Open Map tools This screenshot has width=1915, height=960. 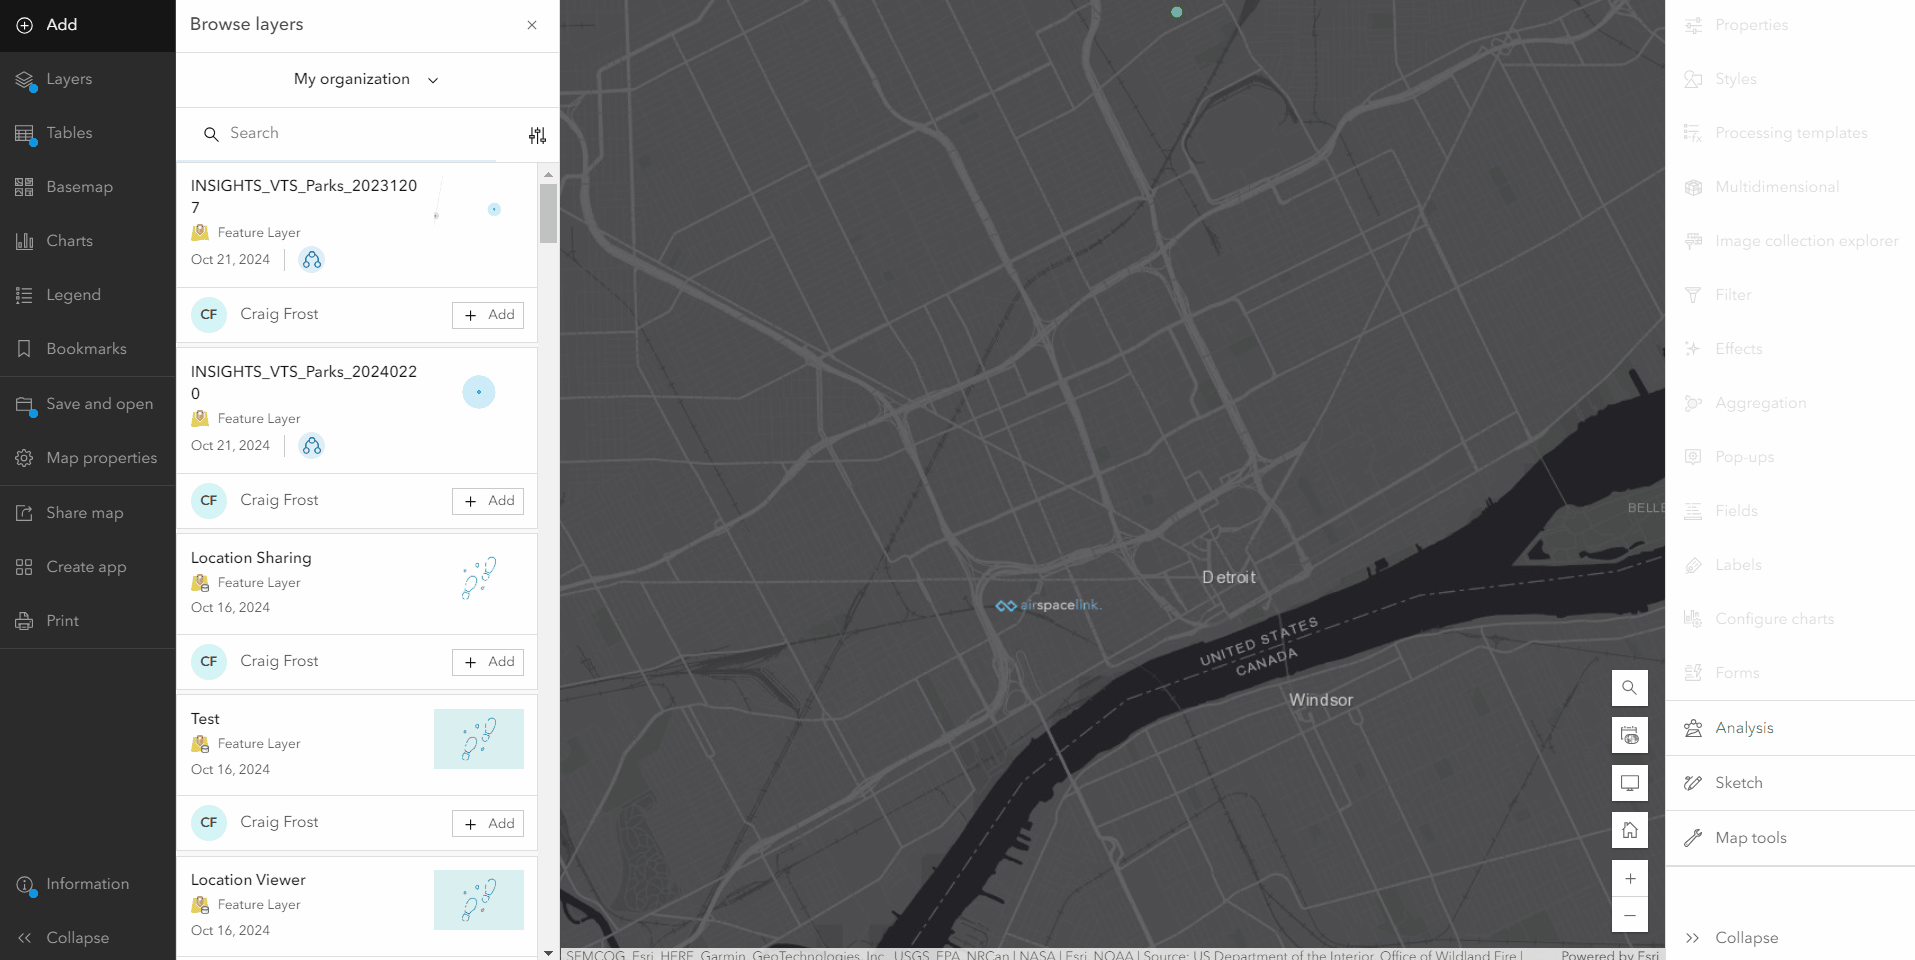pos(1751,838)
